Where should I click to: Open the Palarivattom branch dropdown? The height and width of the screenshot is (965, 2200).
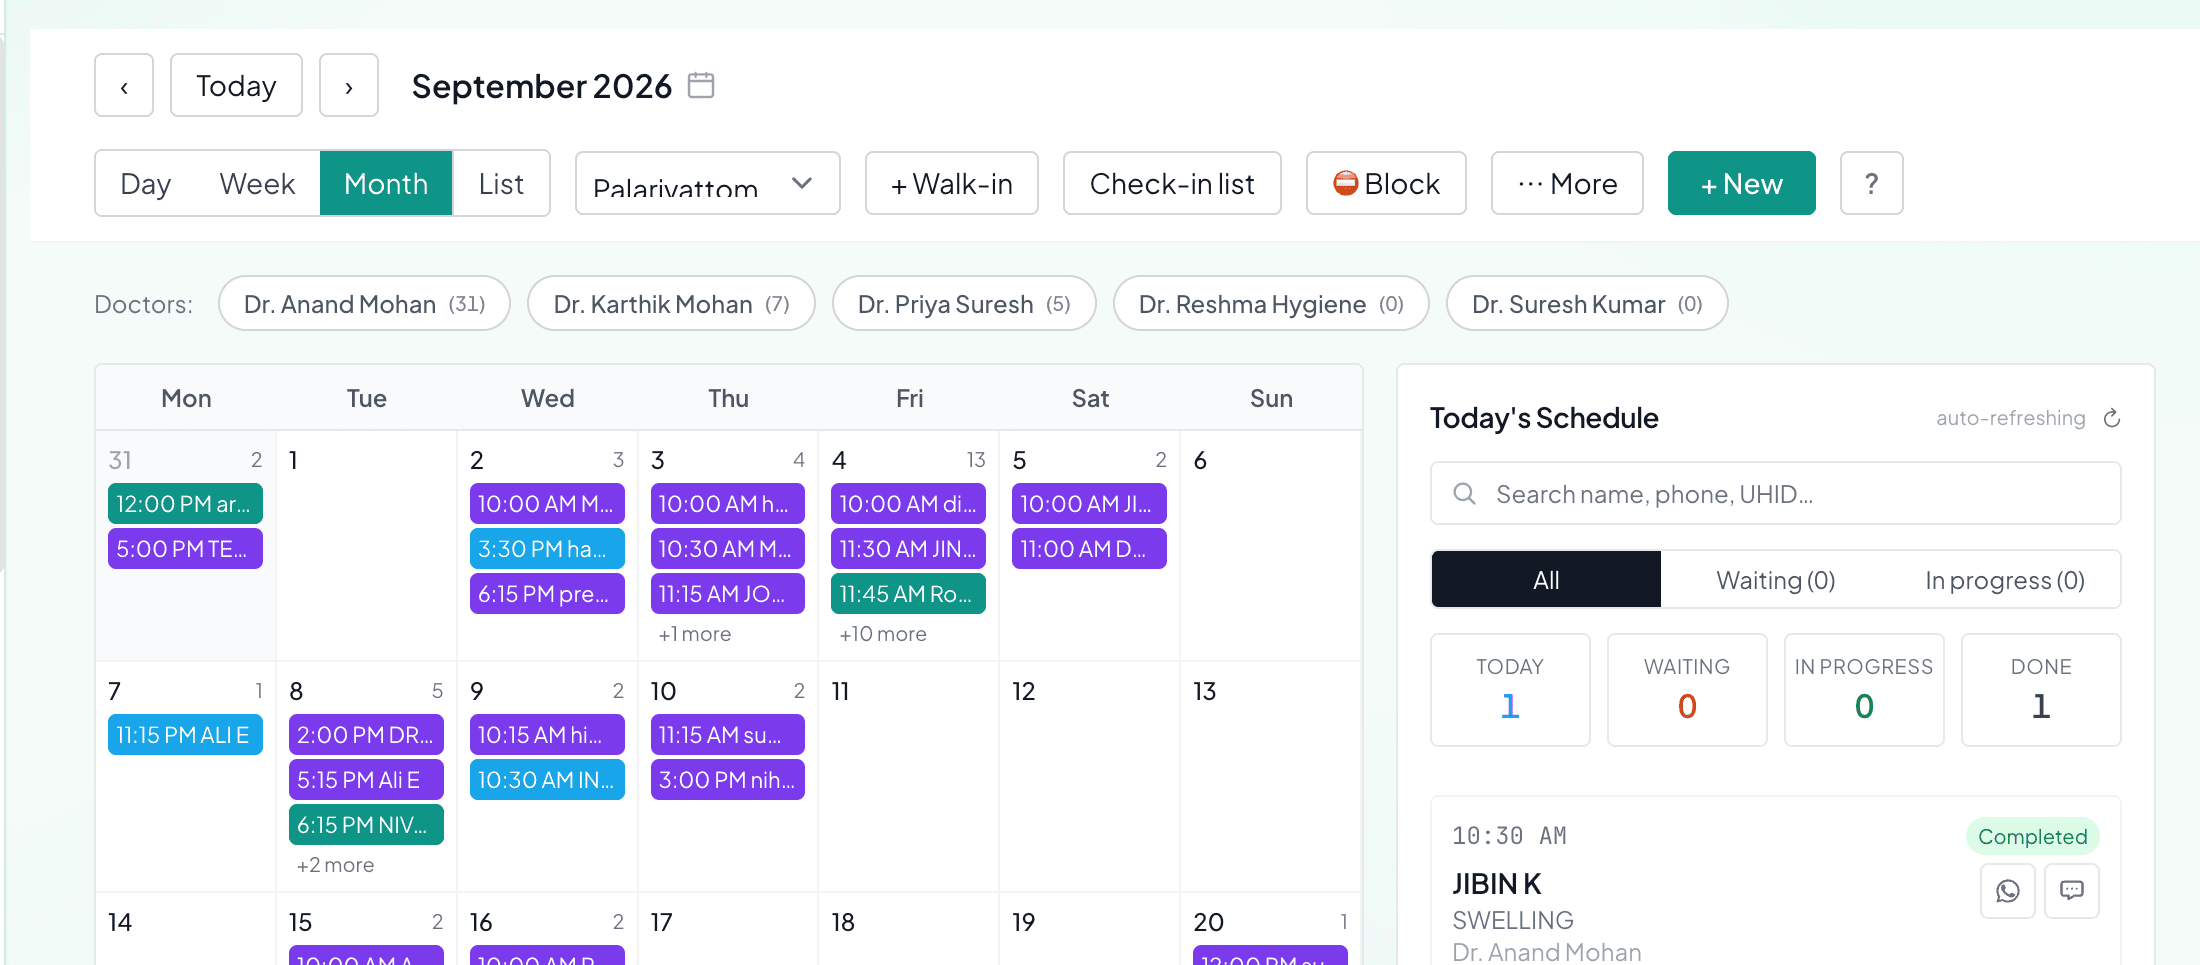click(x=708, y=184)
